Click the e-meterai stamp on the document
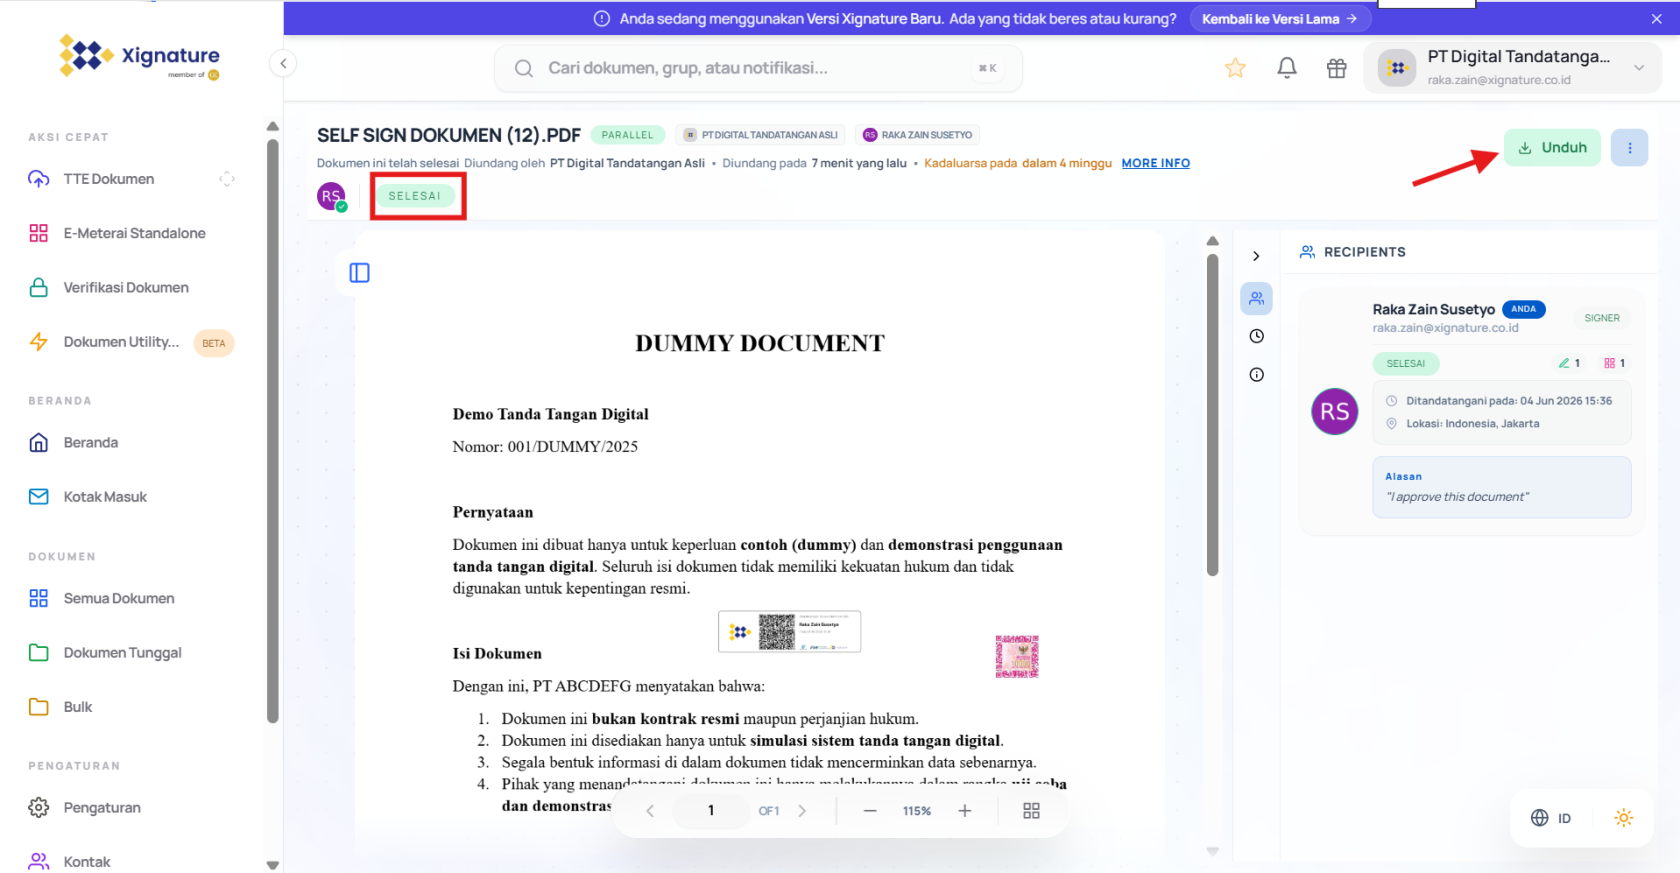This screenshot has width=1680, height=873. pyautogui.click(x=1017, y=657)
